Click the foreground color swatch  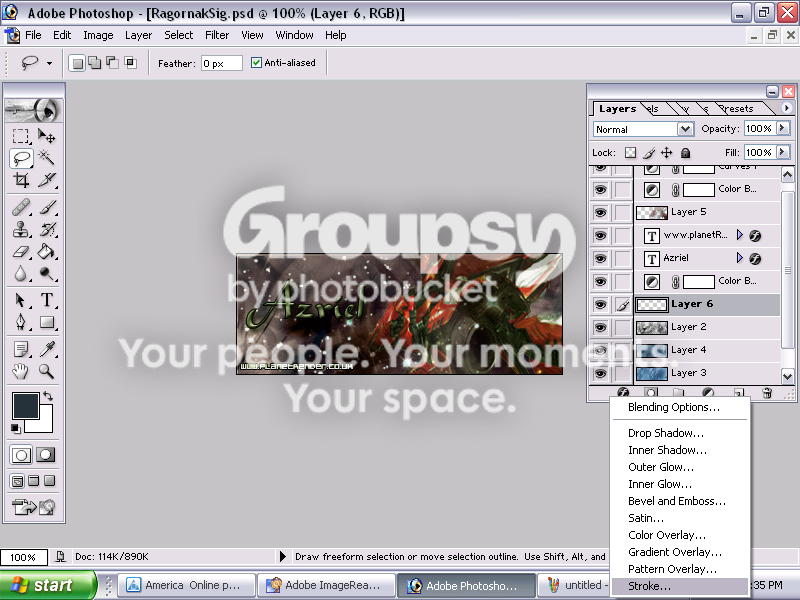[x=26, y=406]
